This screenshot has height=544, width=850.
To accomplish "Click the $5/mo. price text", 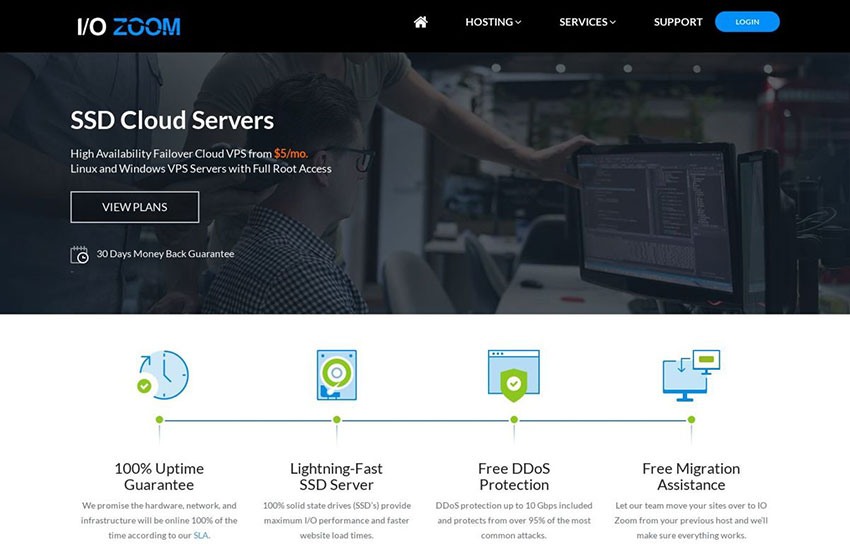I will click(291, 154).
